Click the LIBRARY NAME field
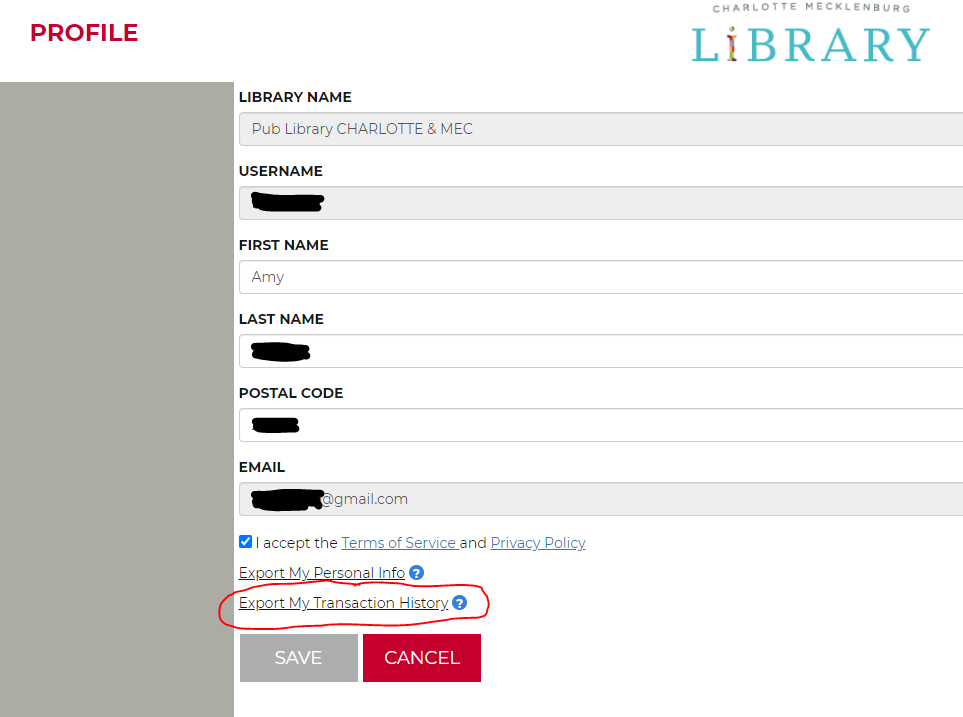 pyautogui.click(x=600, y=129)
